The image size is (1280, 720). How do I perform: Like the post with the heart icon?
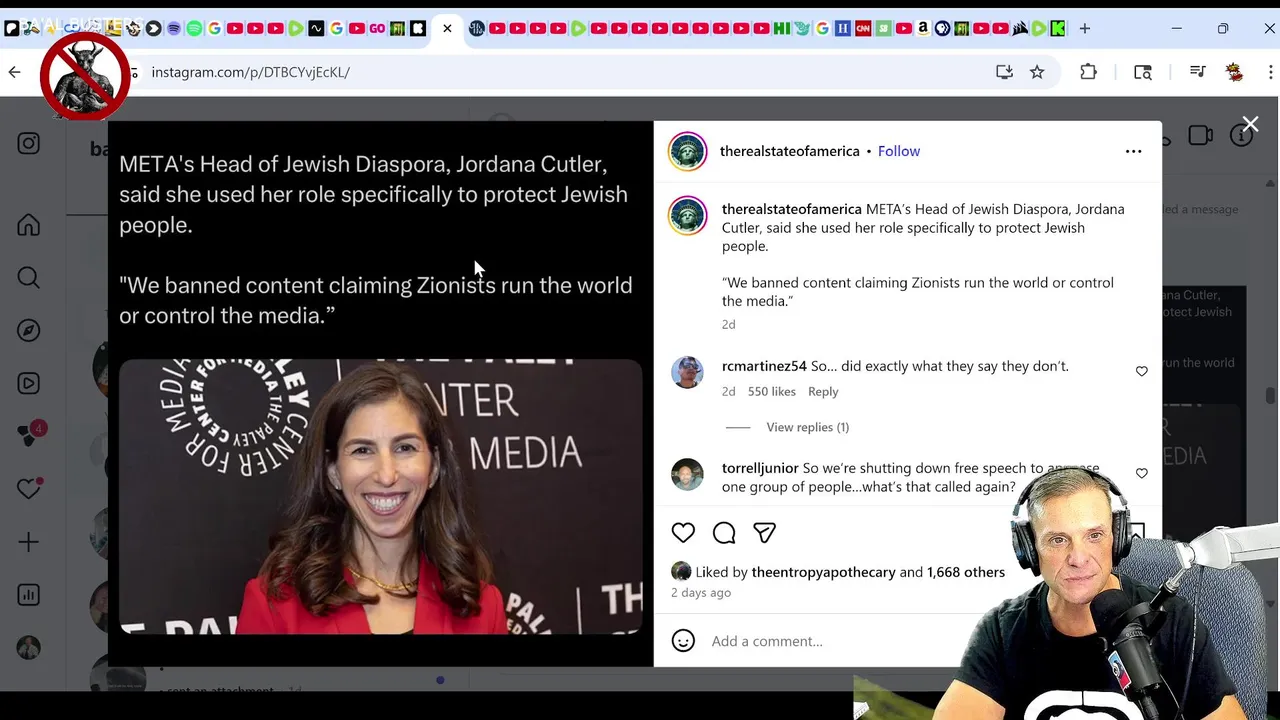(683, 533)
